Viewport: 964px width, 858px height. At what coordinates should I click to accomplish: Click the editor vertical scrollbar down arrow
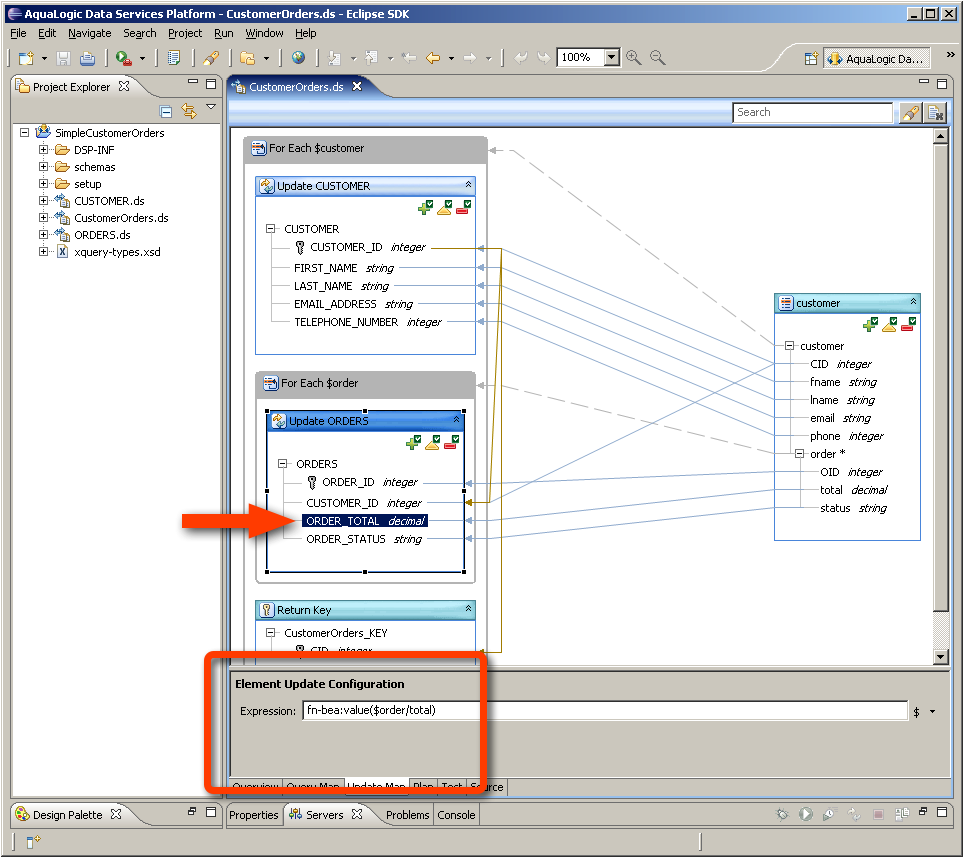pos(940,657)
